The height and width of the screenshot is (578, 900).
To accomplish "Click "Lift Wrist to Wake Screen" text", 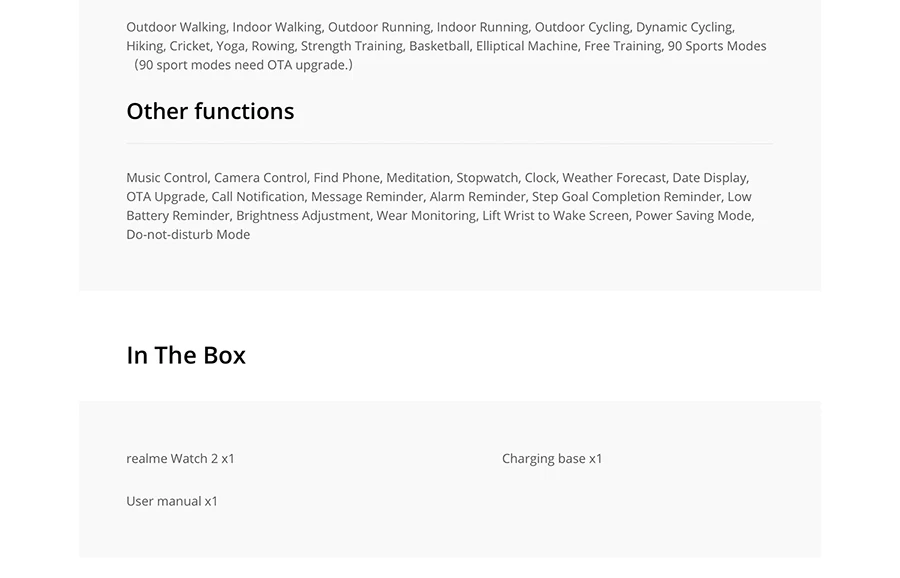I will coord(555,216).
